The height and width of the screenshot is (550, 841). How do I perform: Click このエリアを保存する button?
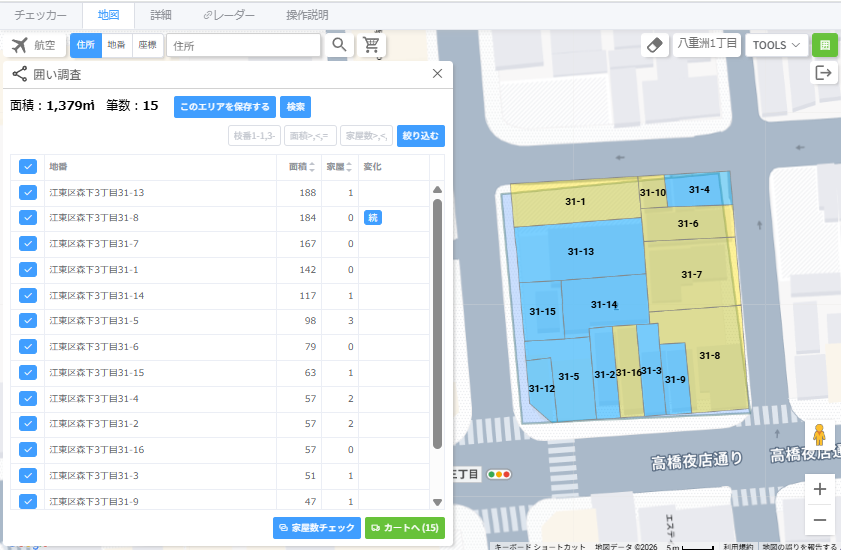coord(225,107)
